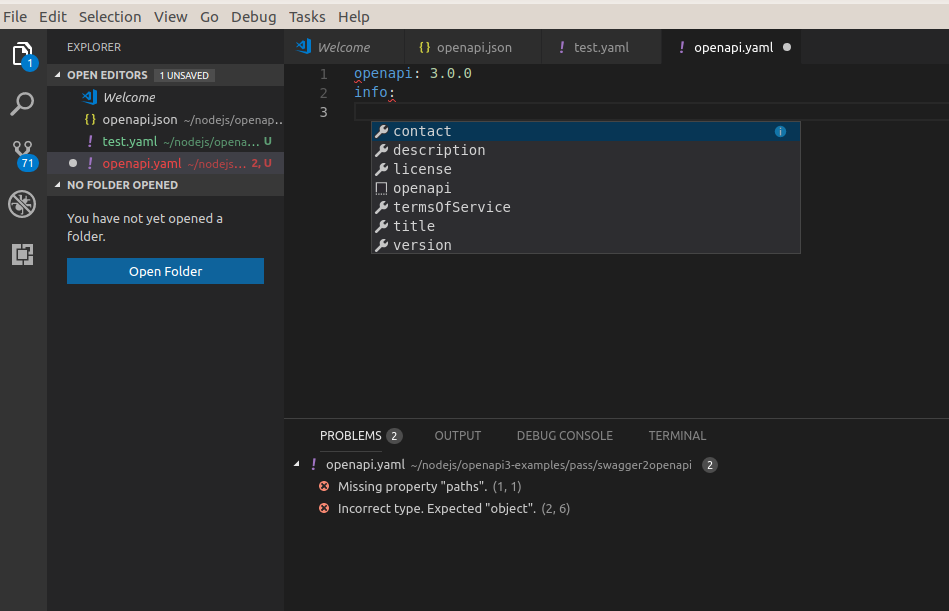Select test.yaml in Open Editors list

coord(165,141)
